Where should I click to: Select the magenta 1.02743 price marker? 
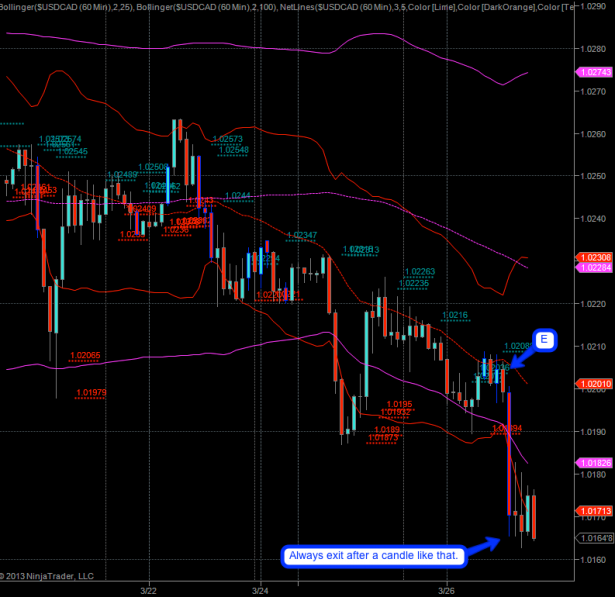(594, 73)
